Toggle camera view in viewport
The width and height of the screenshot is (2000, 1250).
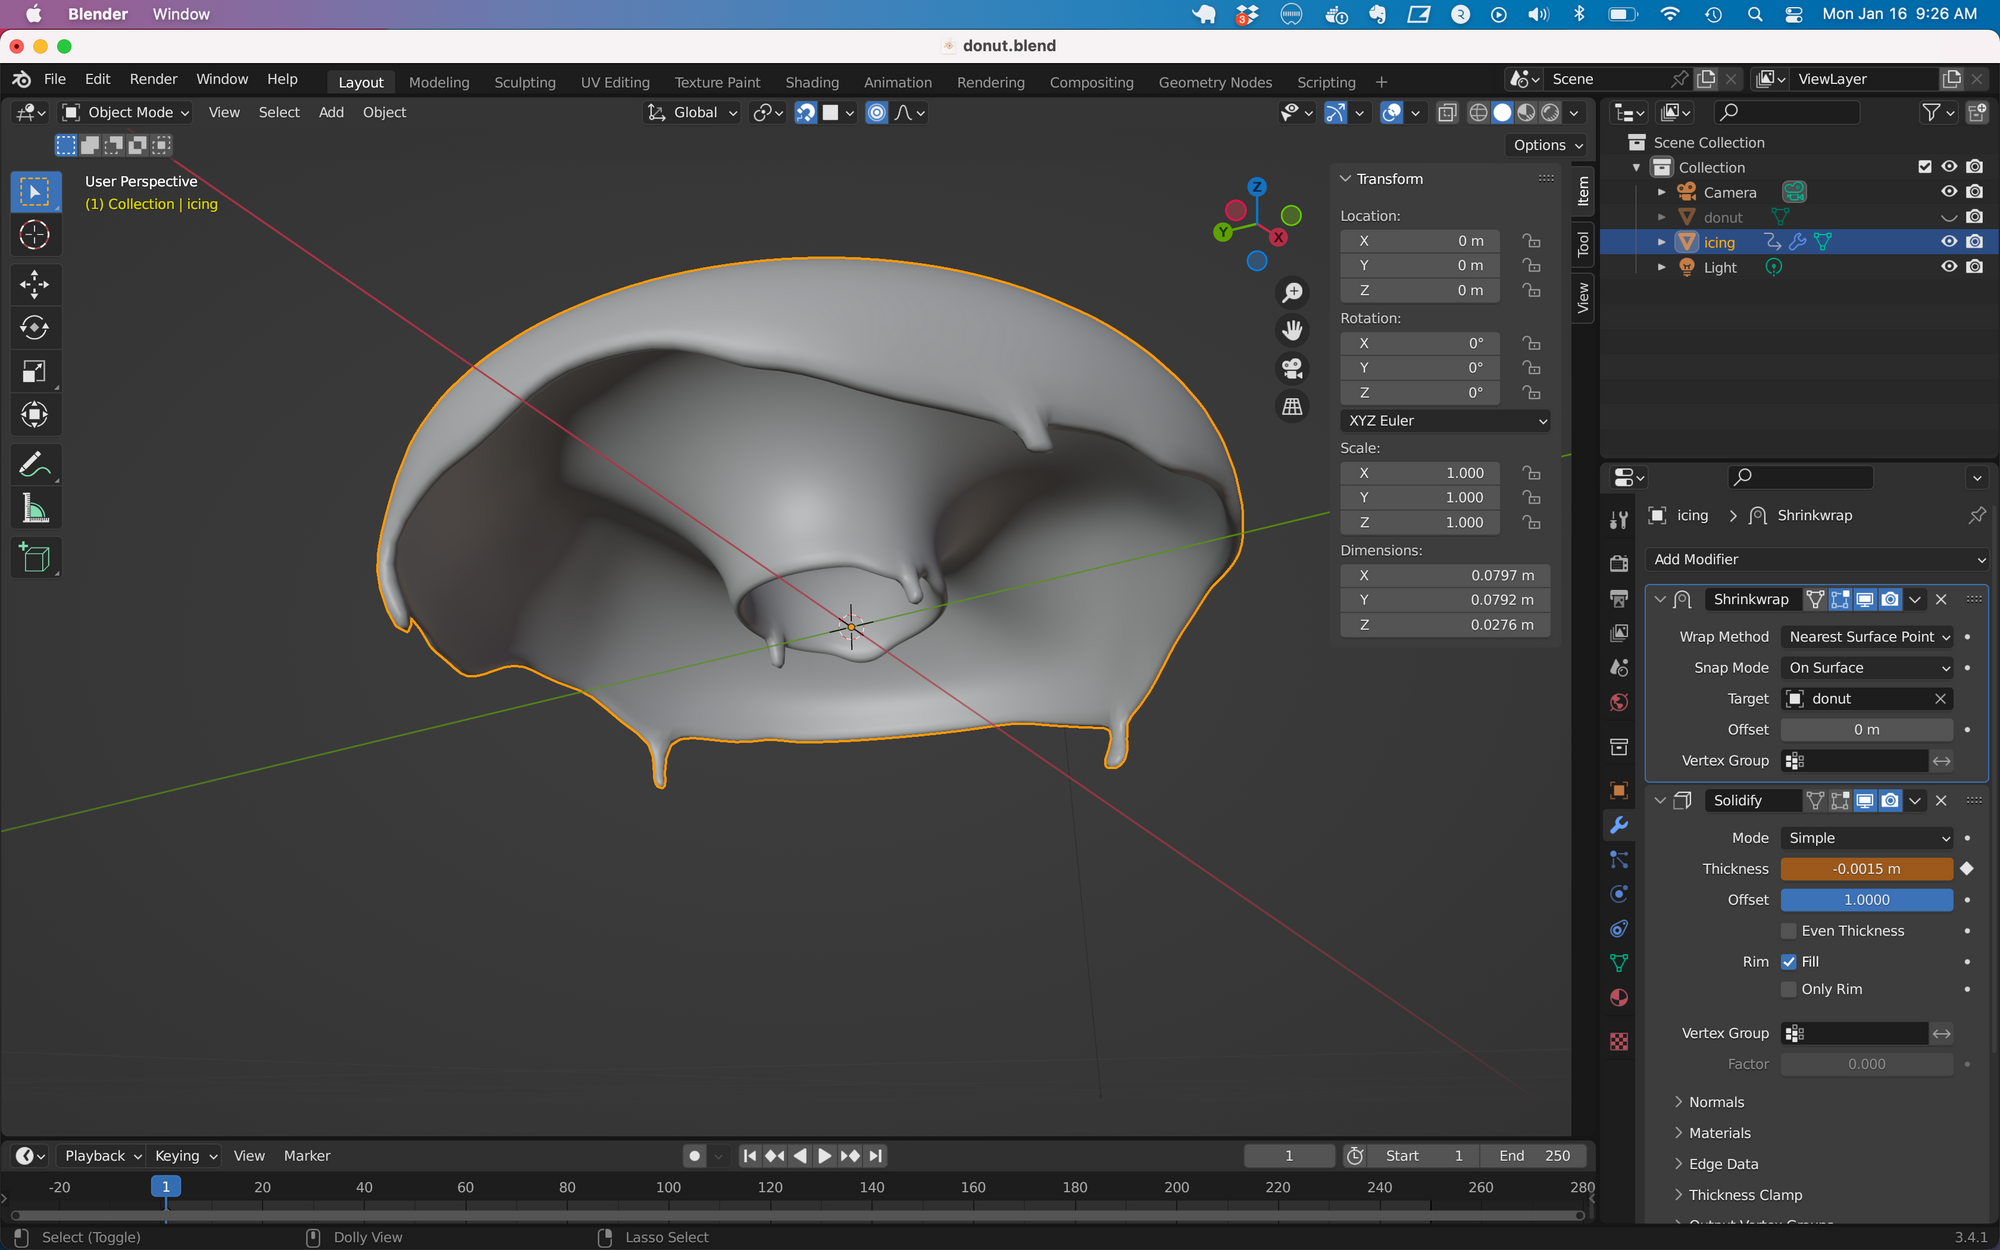(1292, 369)
